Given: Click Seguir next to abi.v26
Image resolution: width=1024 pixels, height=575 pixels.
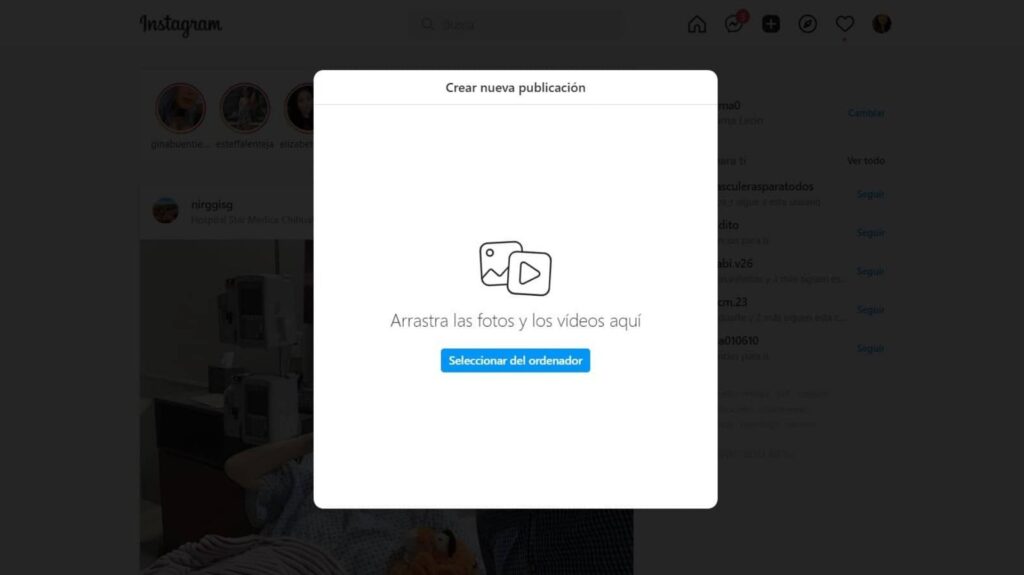Looking at the screenshot, I should 871,271.
